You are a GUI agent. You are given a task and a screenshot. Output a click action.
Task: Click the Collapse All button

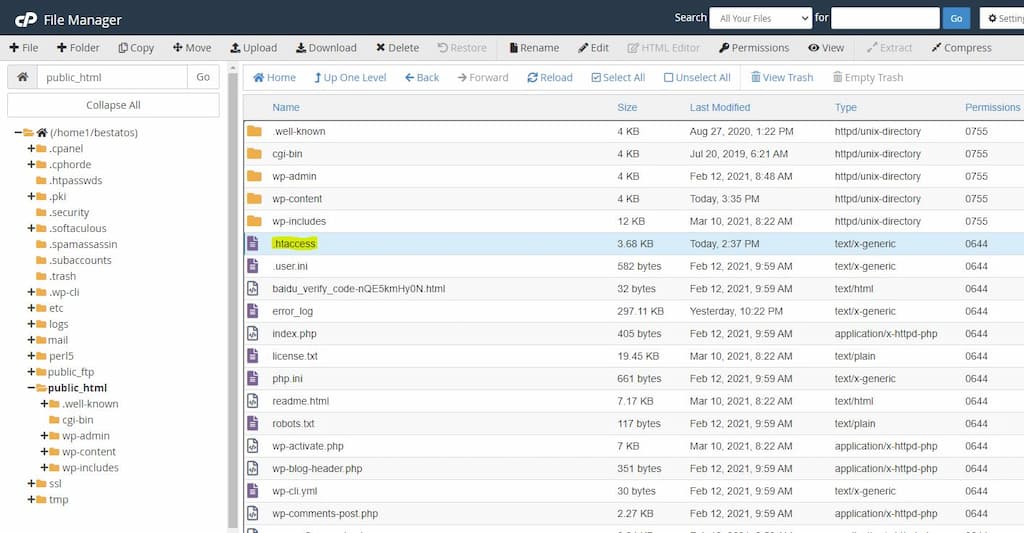[x=113, y=105]
